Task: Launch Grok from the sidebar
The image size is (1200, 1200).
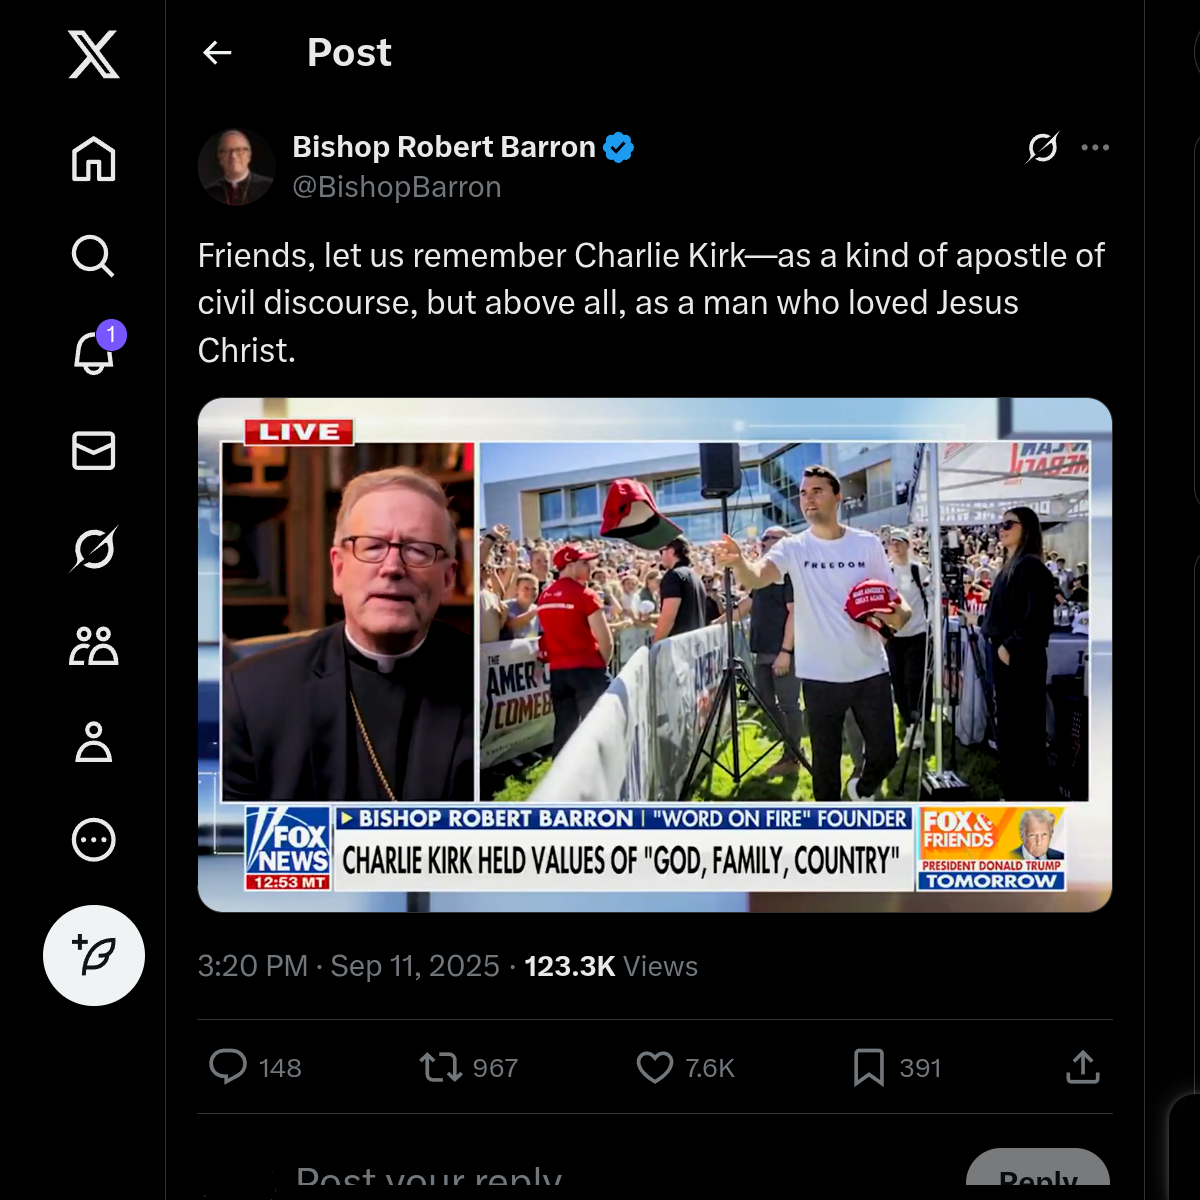Action: (x=94, y=548)
